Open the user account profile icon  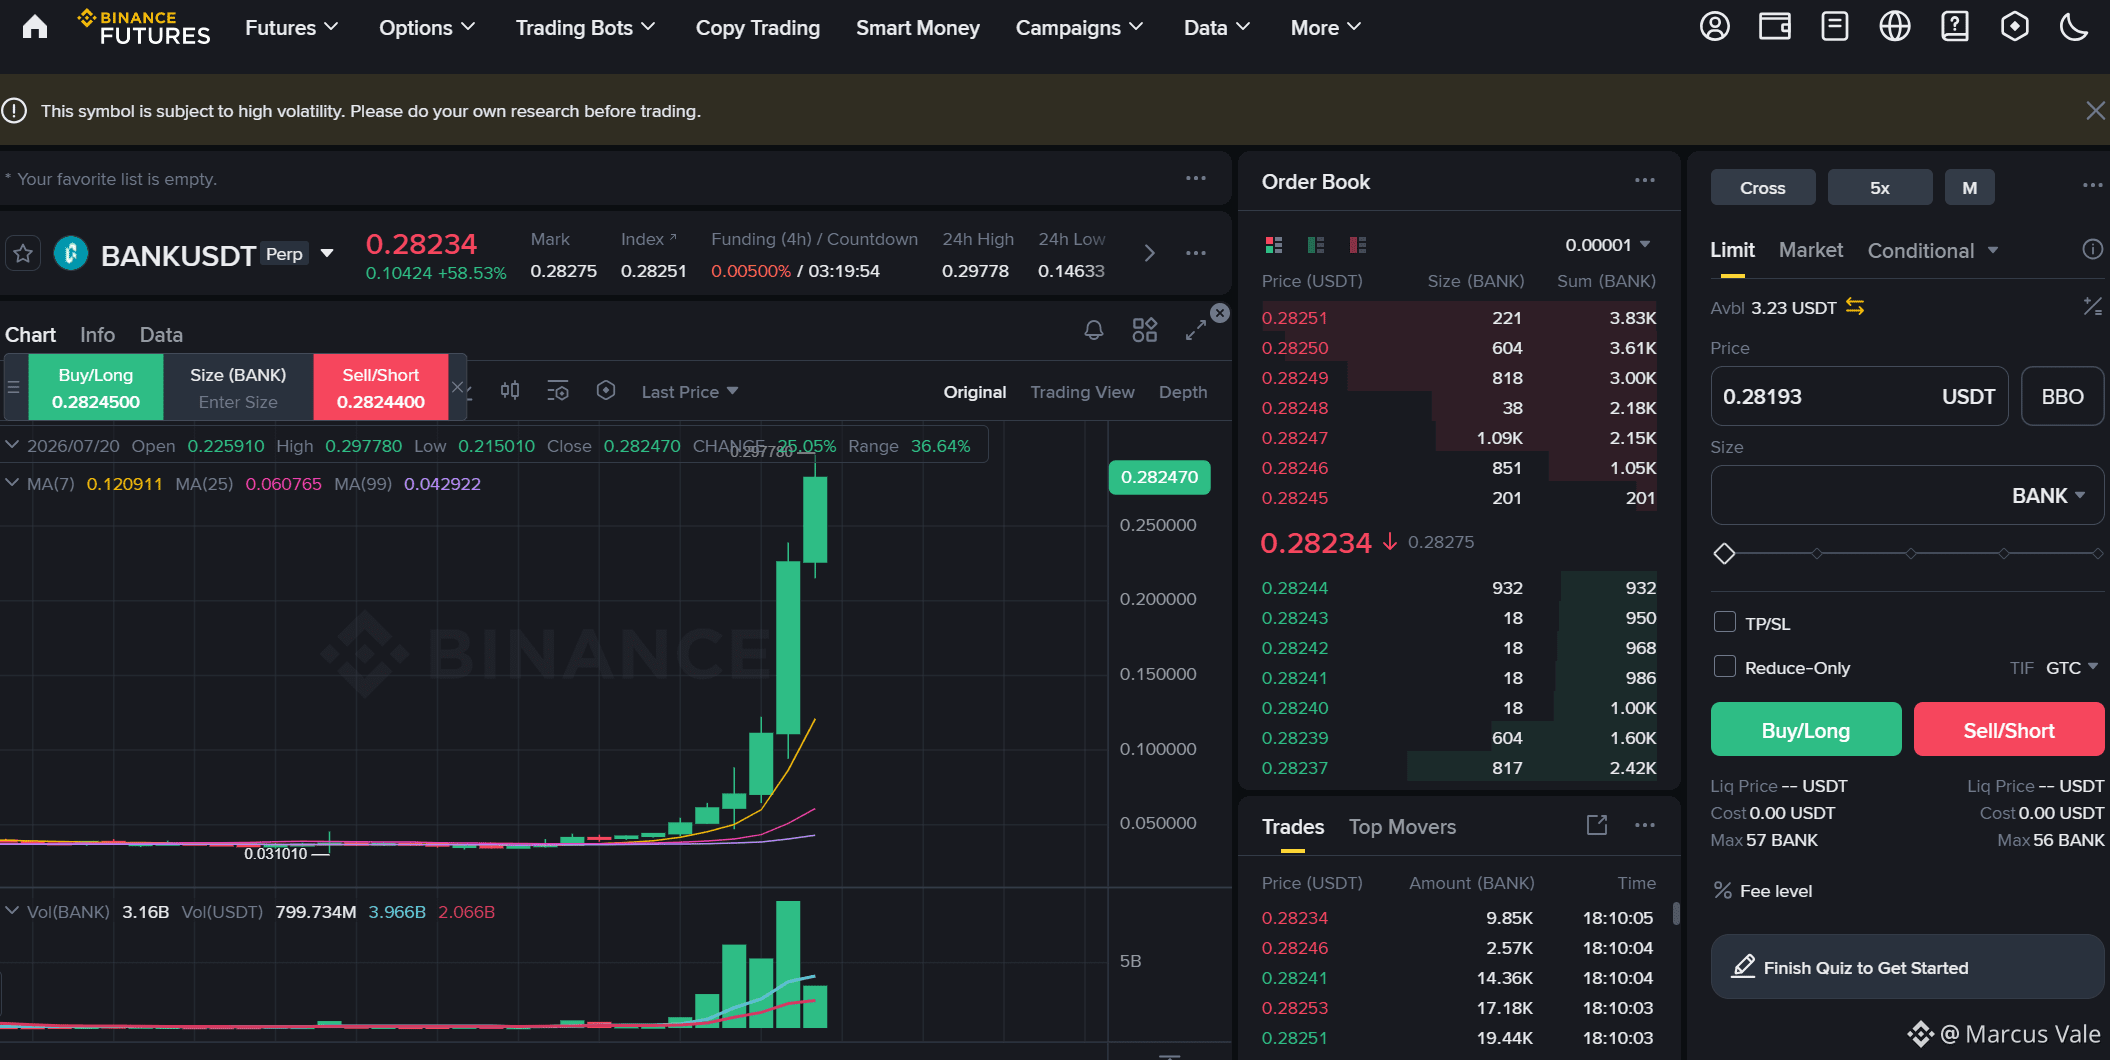click(1715, 27)
